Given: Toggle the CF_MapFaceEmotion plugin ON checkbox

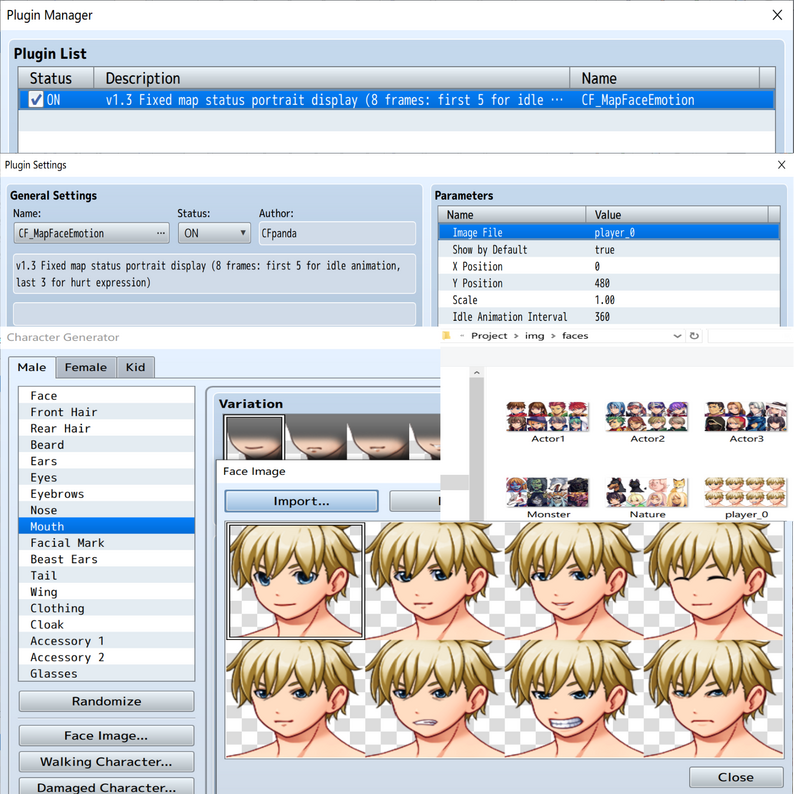Looking at the screenshot, I should click(36, 99).
